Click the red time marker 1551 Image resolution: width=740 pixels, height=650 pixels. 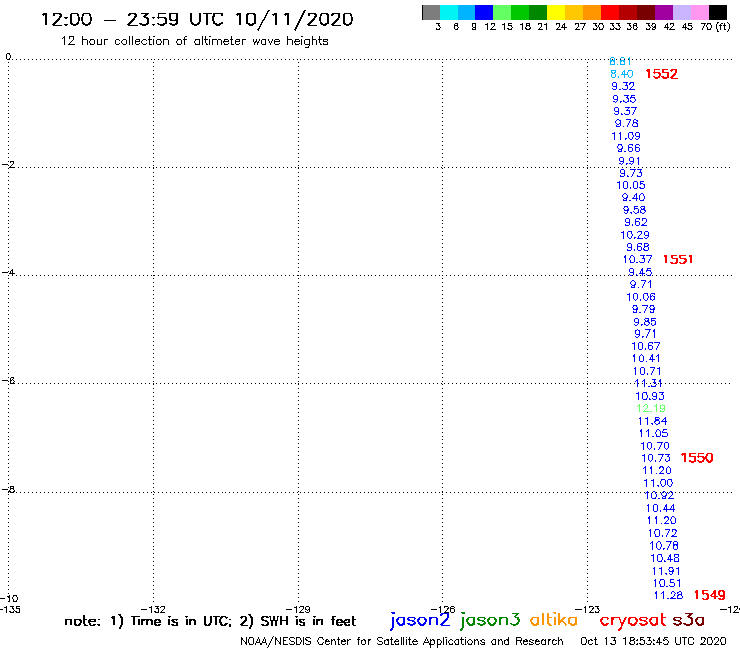click(x=678, y=259)
